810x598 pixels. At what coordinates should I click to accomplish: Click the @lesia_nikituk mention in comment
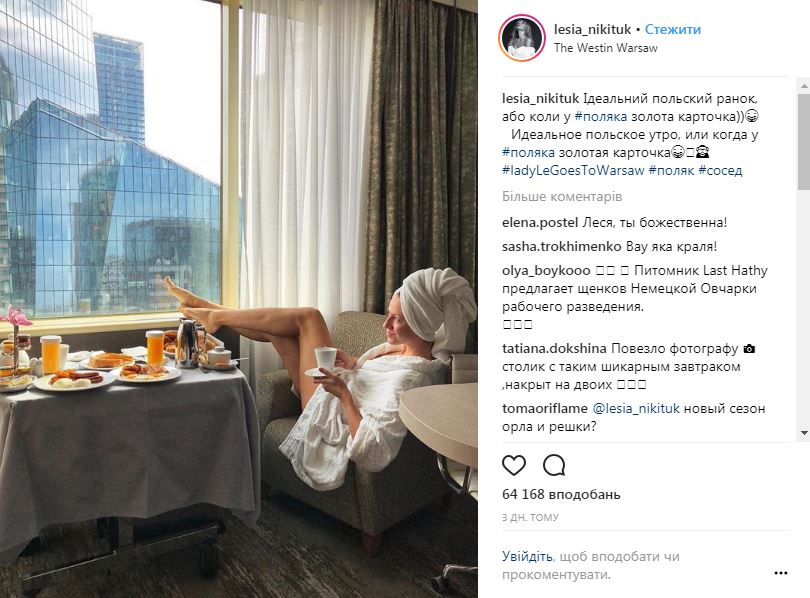[x=636, y=408]
